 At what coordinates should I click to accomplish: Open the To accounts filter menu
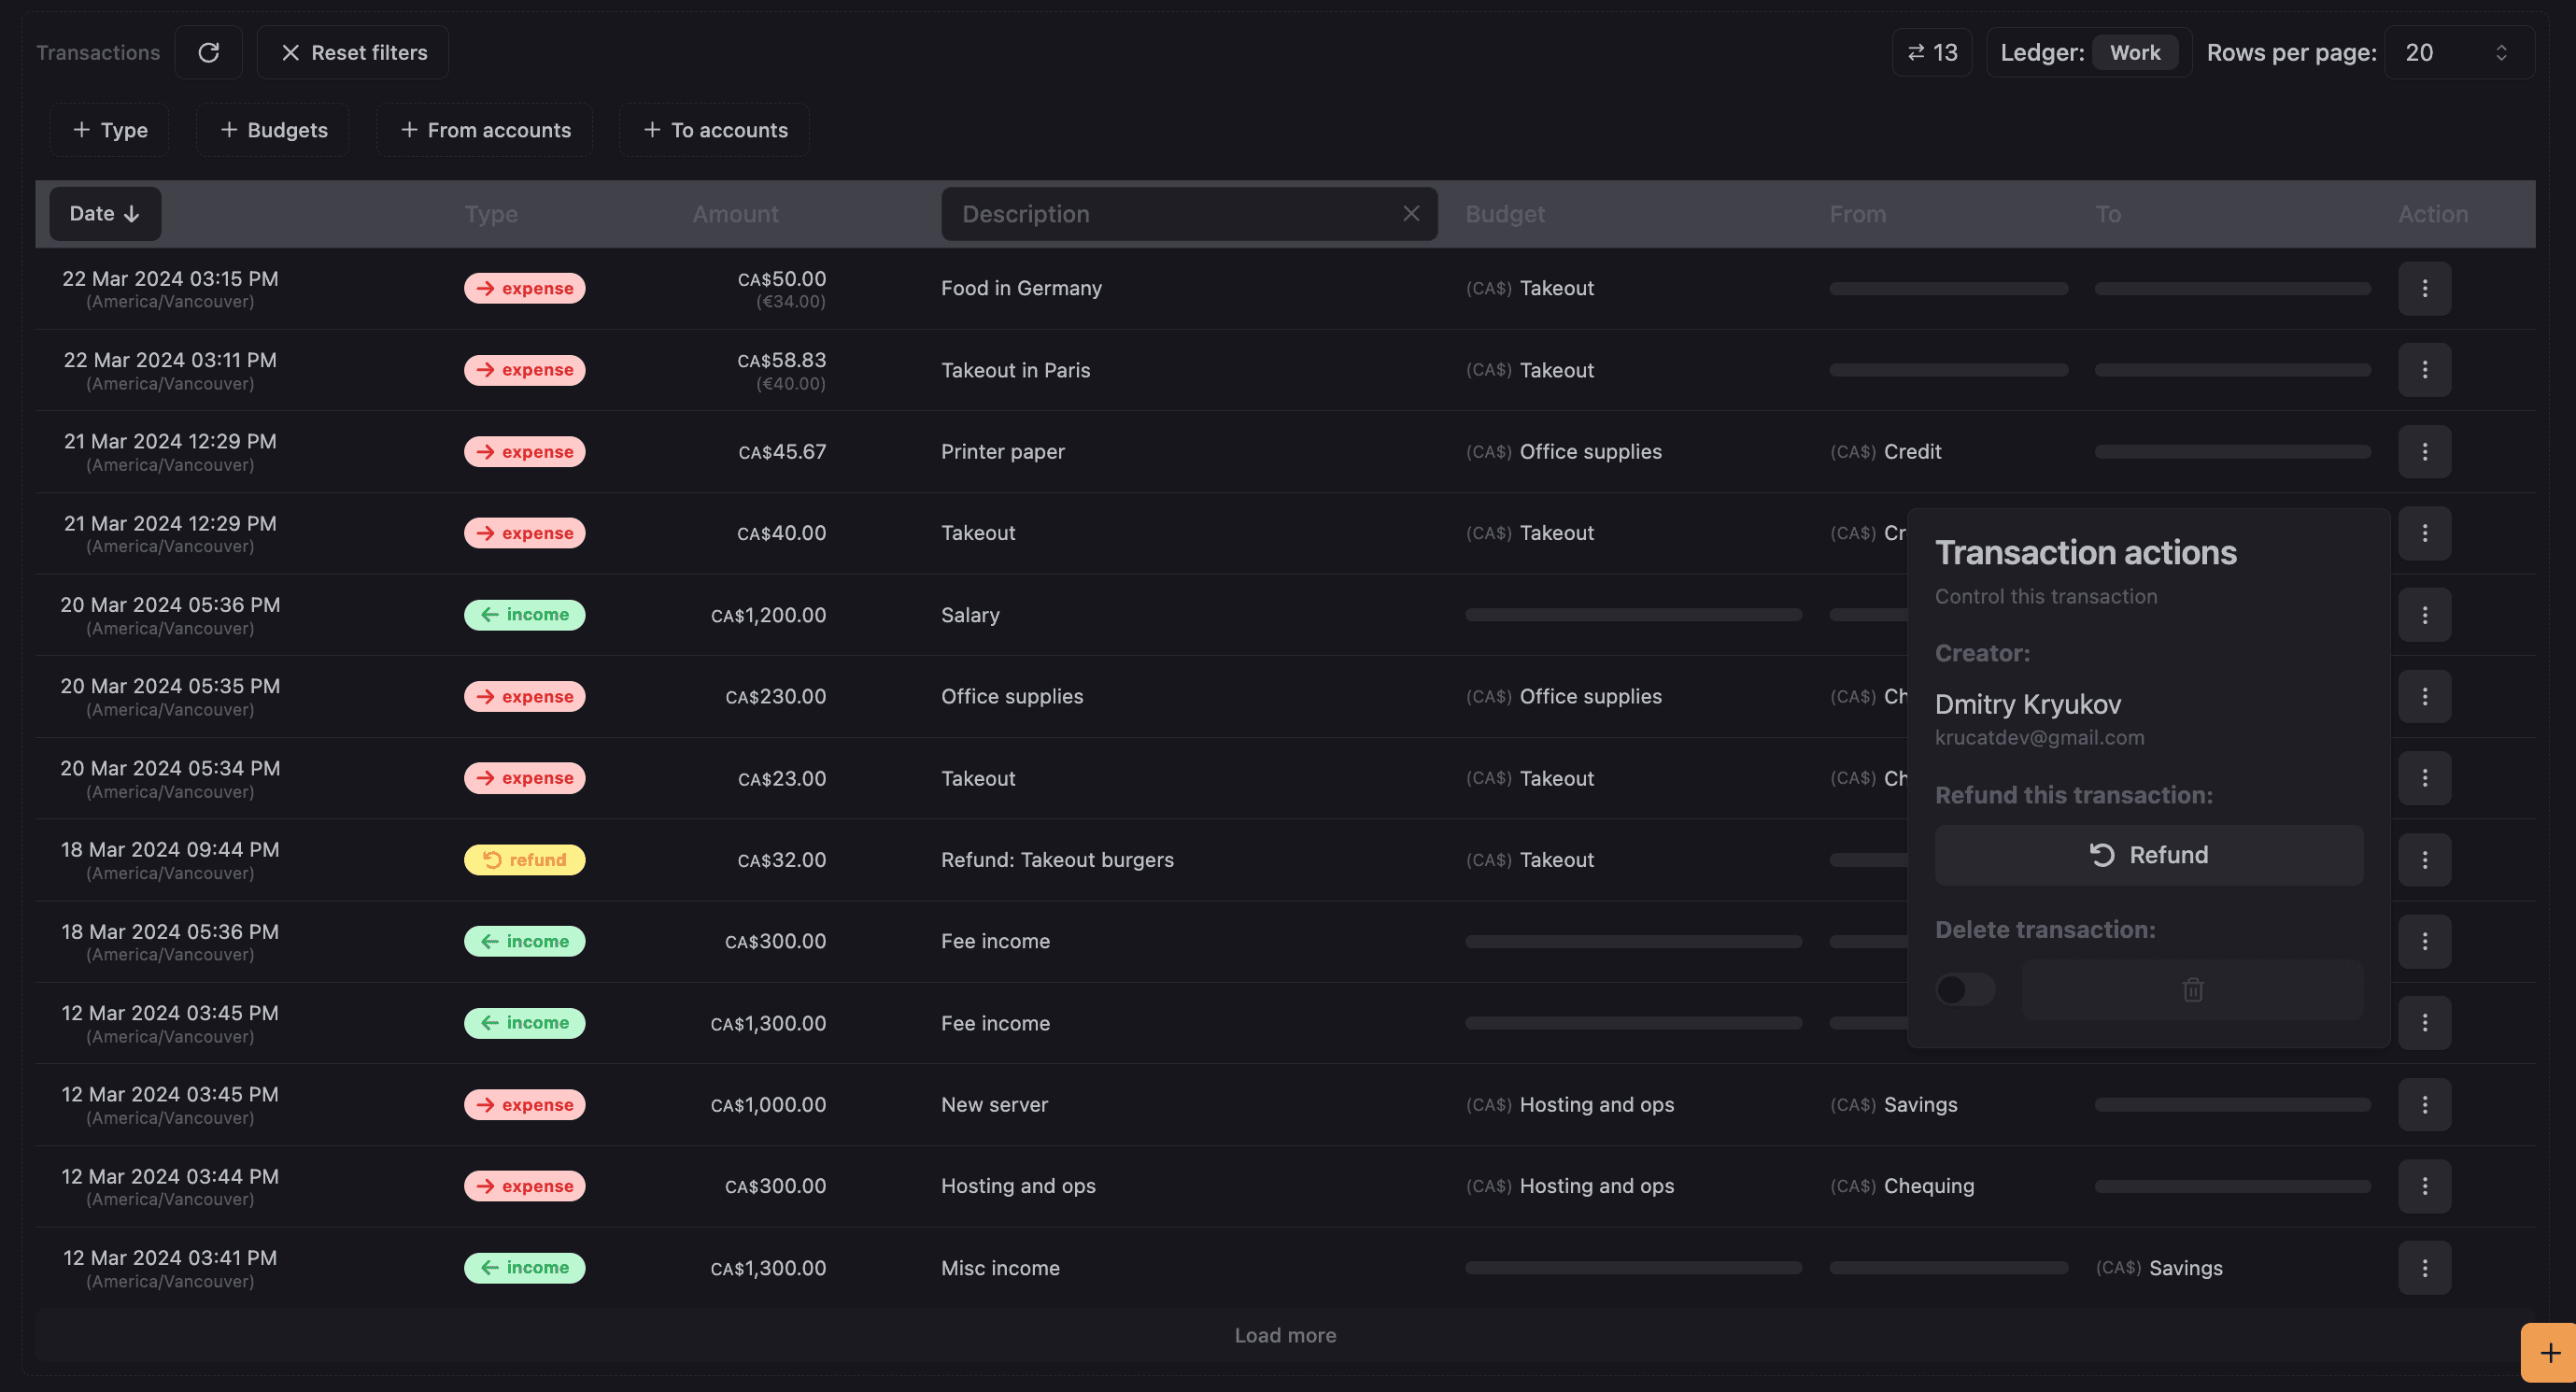point(715,130)
